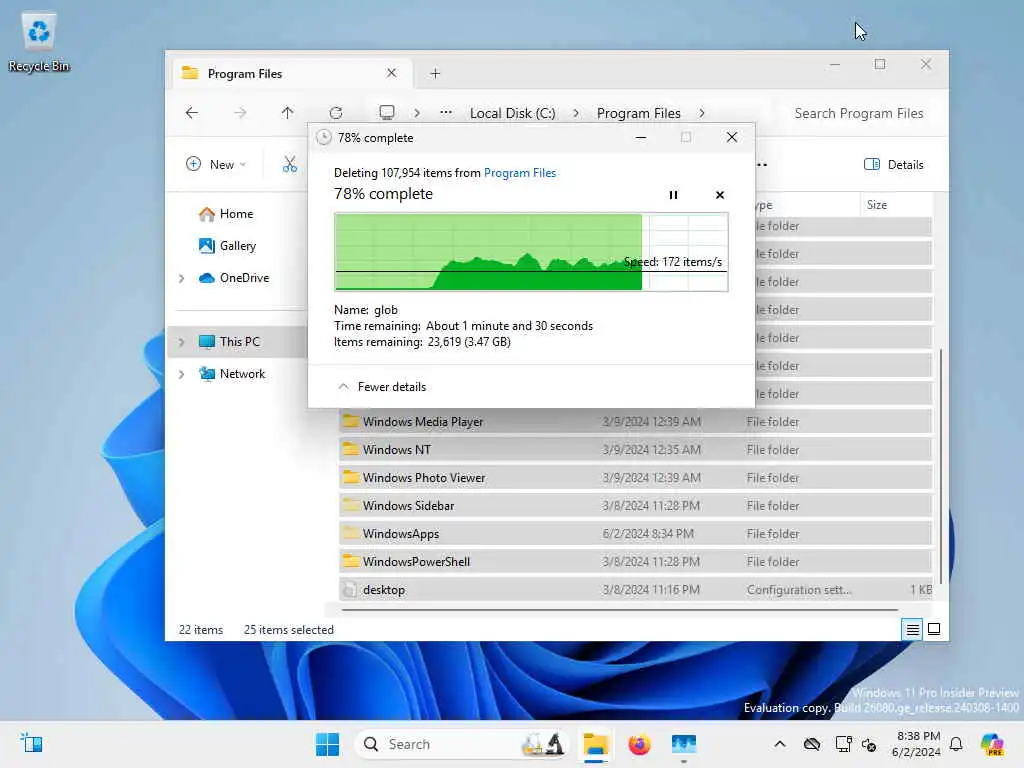Open the notifications bell

(956, 744)
